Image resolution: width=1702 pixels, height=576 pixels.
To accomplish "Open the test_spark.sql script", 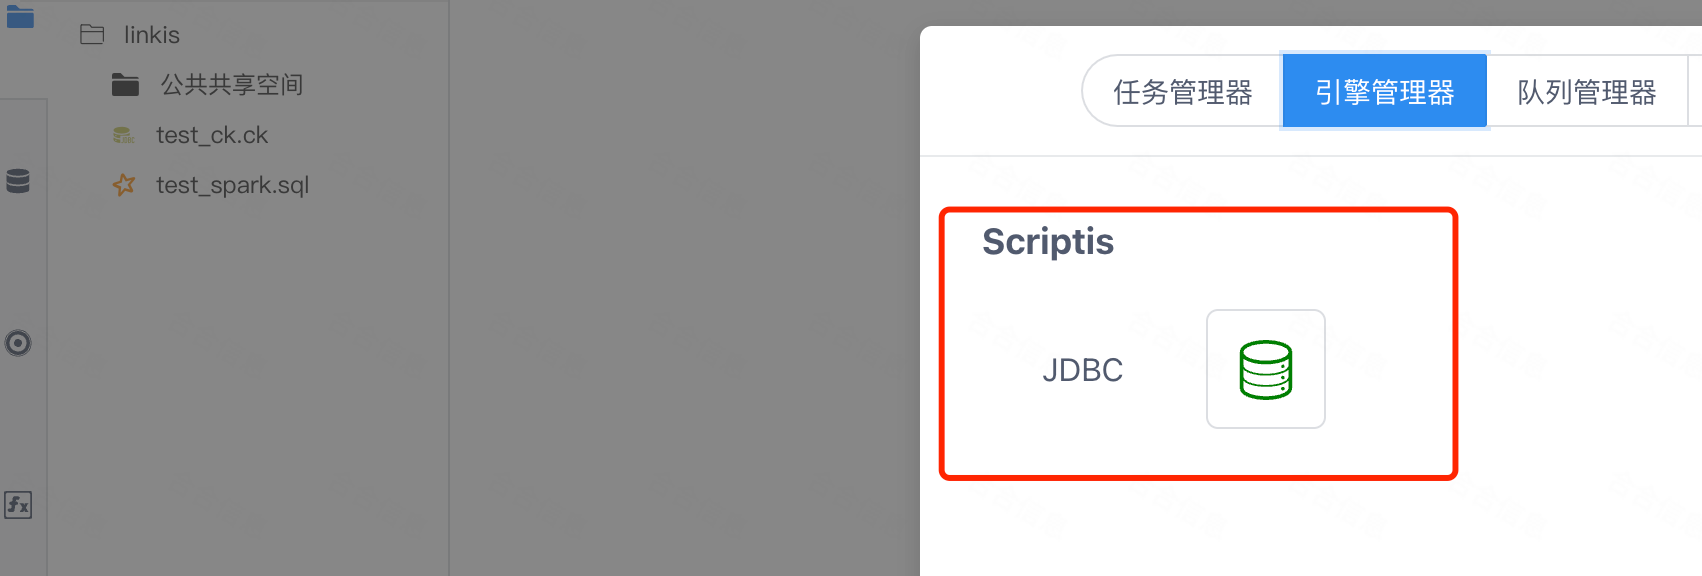I will (232, 184).
